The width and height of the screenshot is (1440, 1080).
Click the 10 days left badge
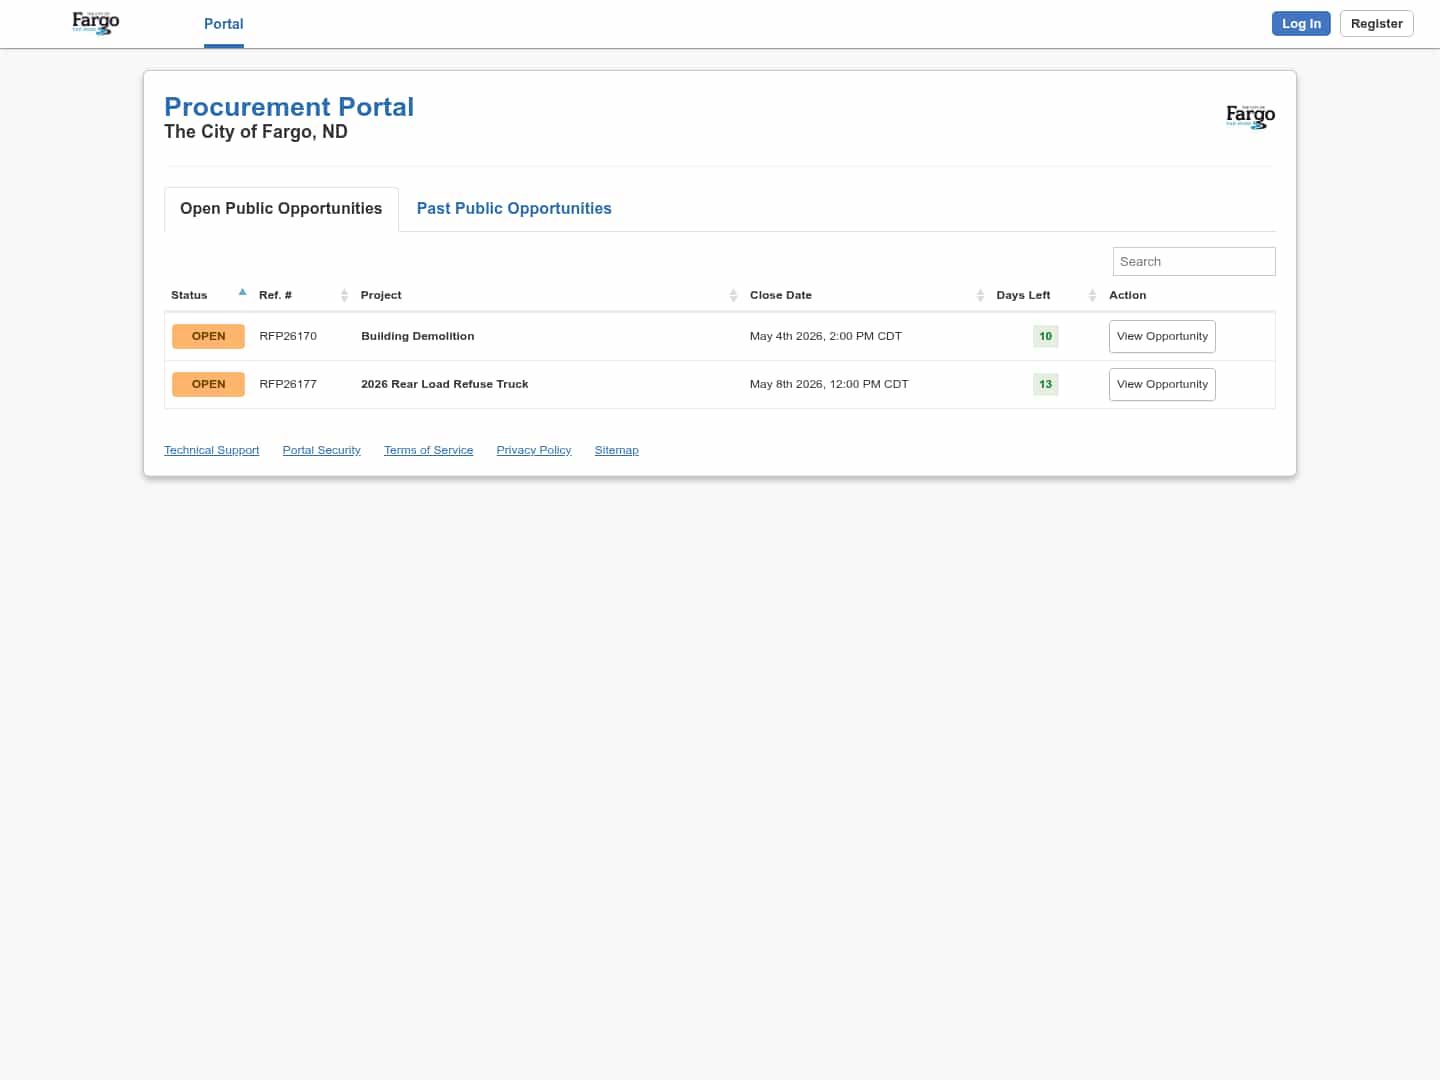point(1045,337)
